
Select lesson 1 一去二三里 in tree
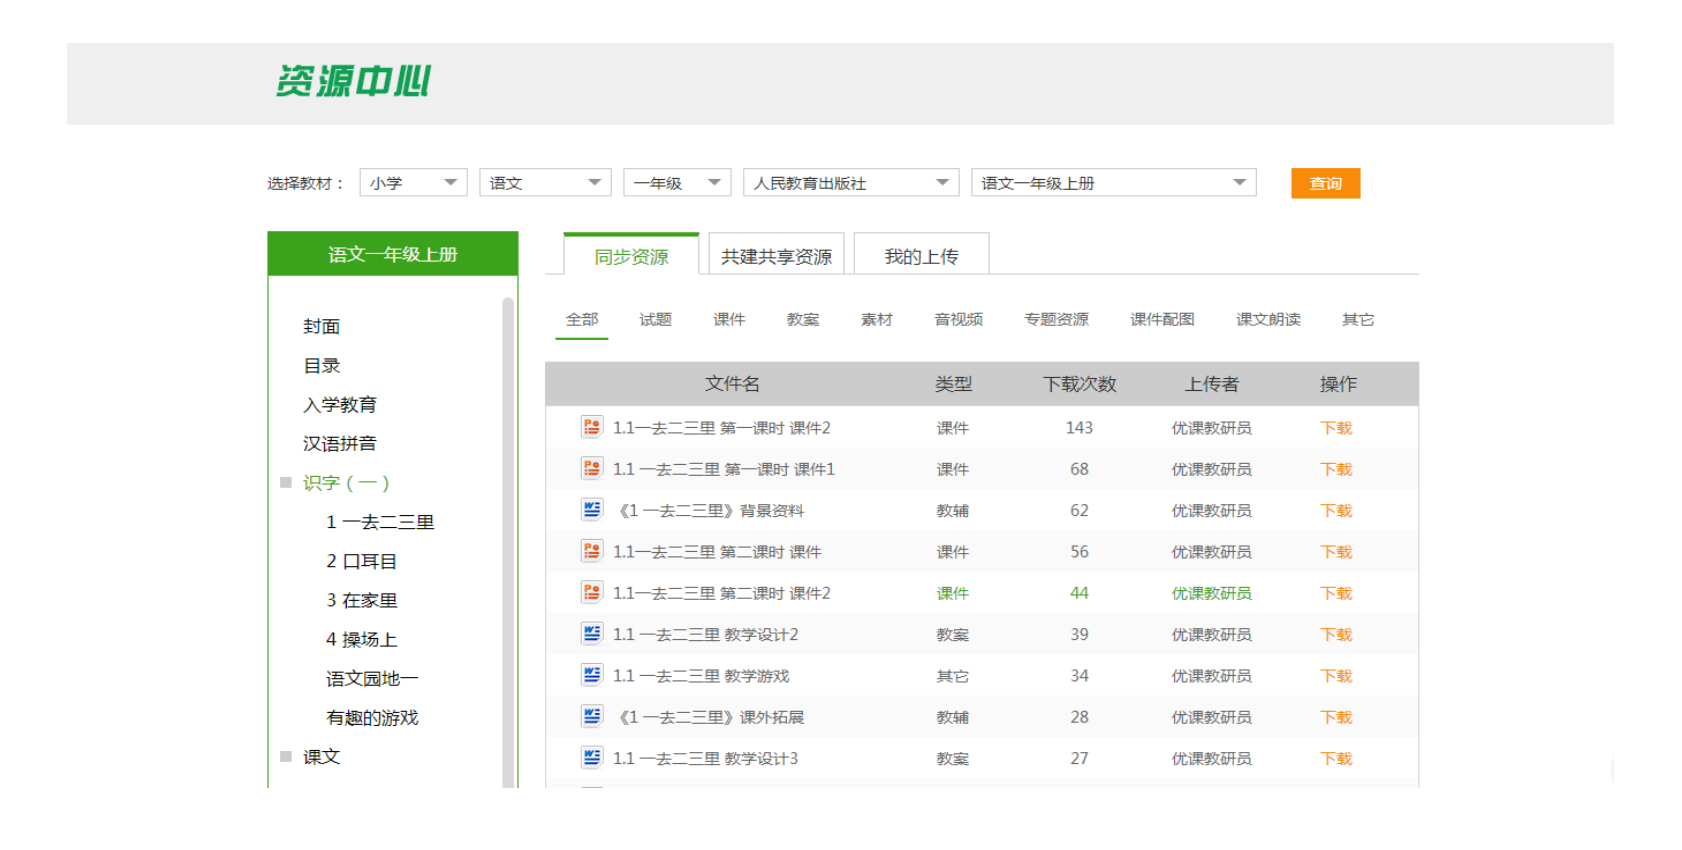pos(380,522)
